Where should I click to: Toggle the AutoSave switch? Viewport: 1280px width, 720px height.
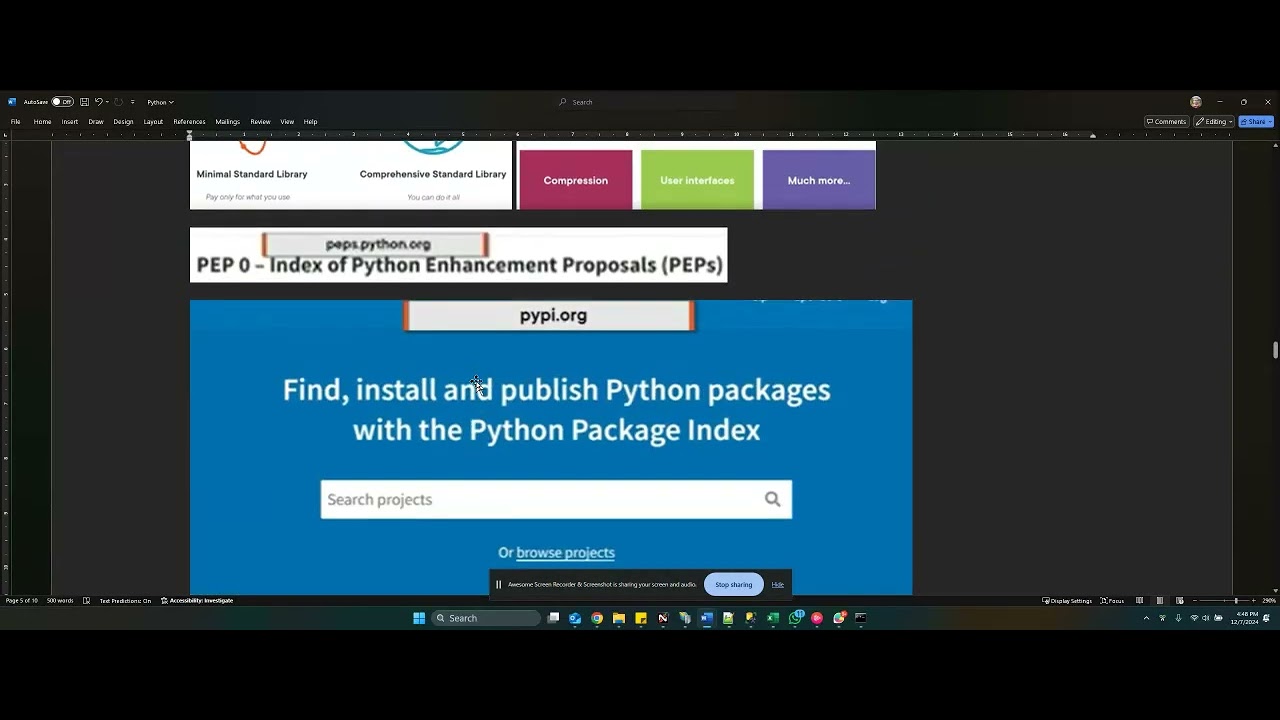pyautogui.click(x=62, y=102)
